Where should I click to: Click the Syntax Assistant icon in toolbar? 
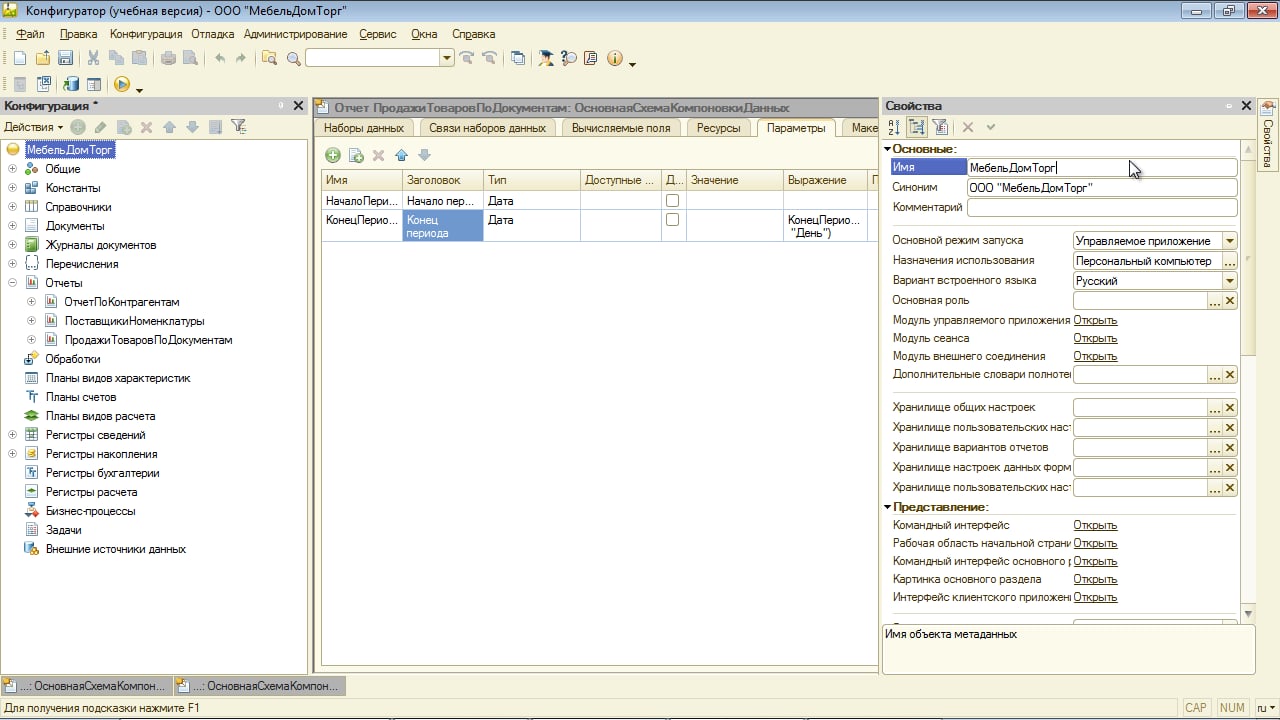(x=546, y=59)
